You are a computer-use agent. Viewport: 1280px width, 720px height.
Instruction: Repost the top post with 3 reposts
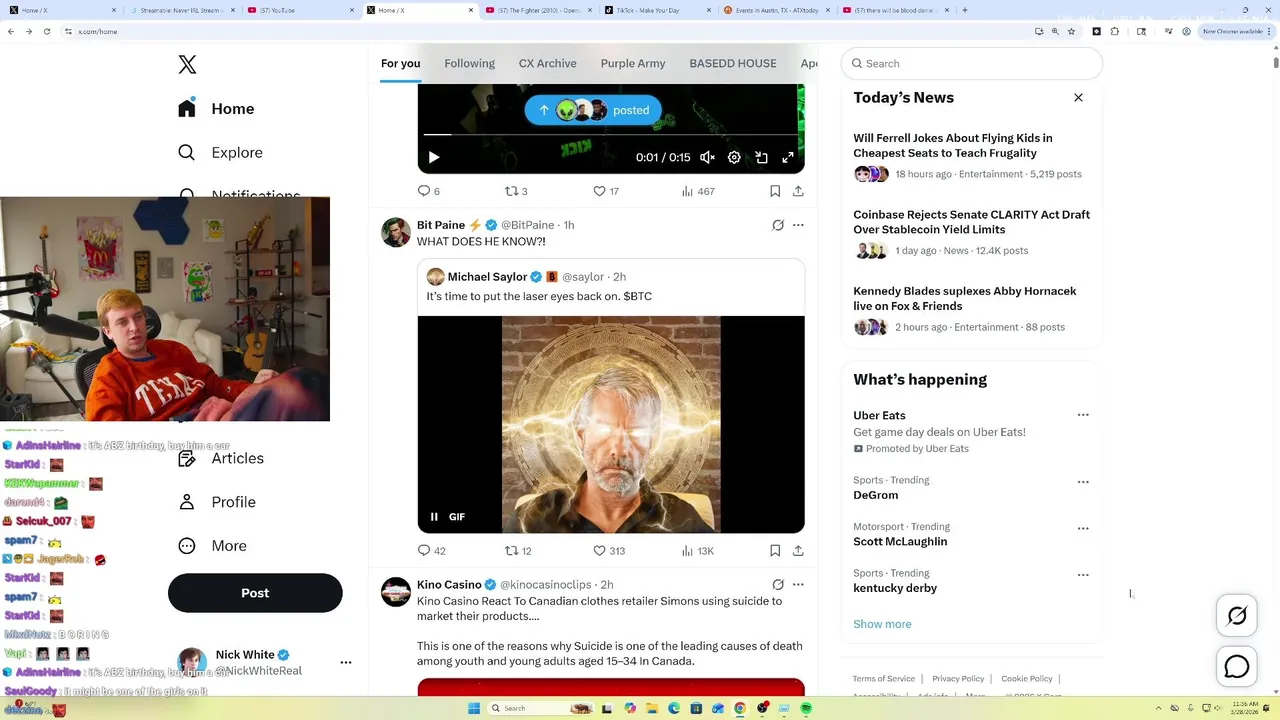[x=516, y=191]
